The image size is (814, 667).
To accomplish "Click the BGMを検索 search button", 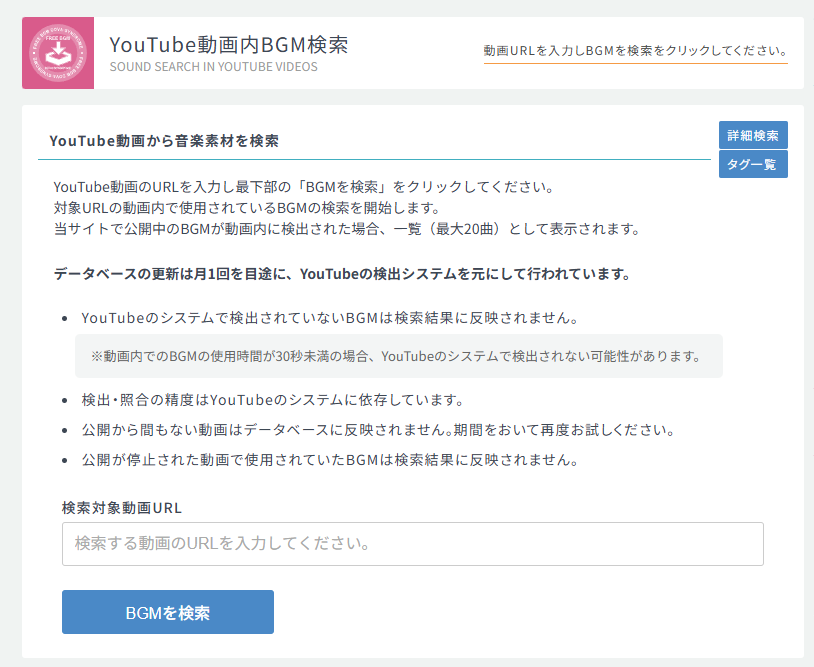I will tap(168, 611).
